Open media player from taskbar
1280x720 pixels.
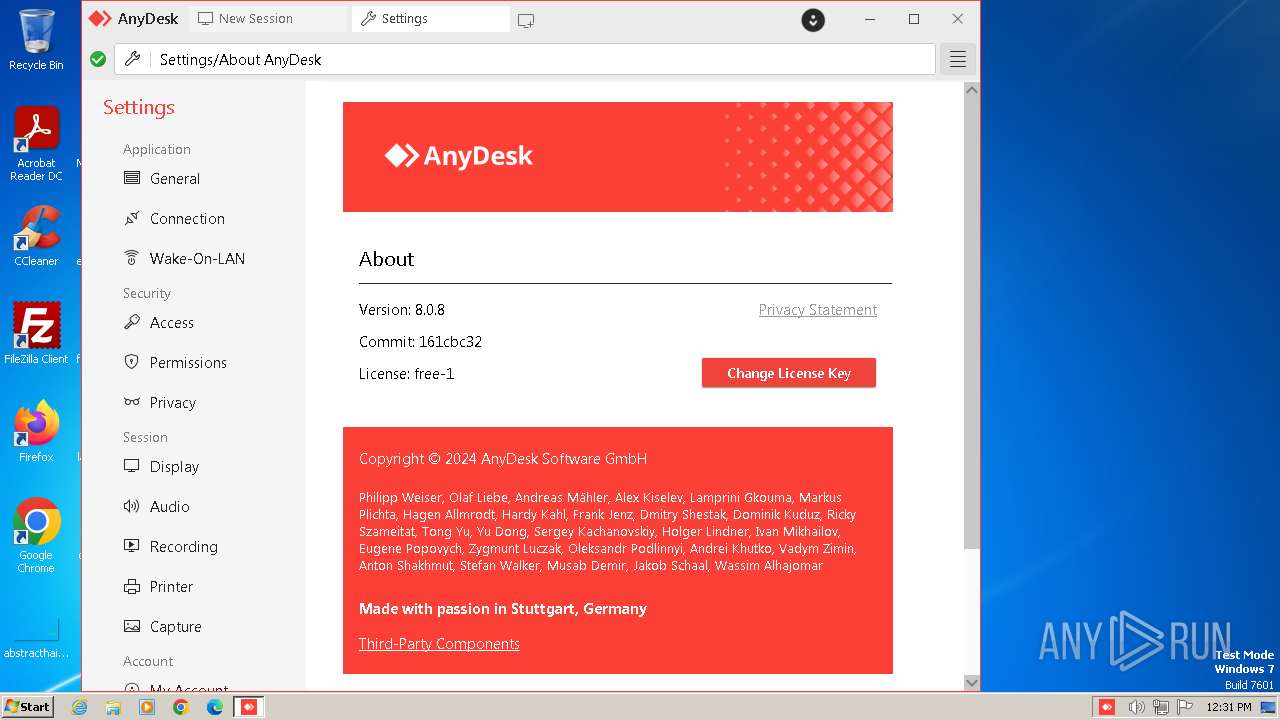(x=147, y=707)
